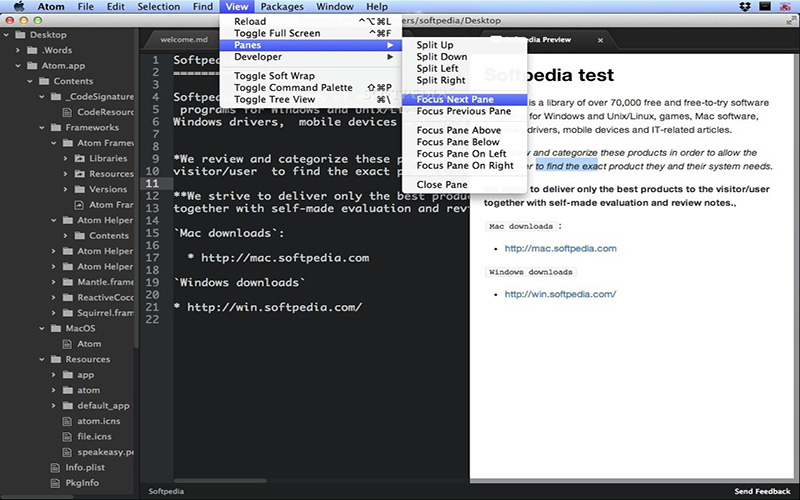The height and width of the screenshot is (500, 800).
Task: Expand the Resources folder under Atom Framework
Action: tap(65, 174)
